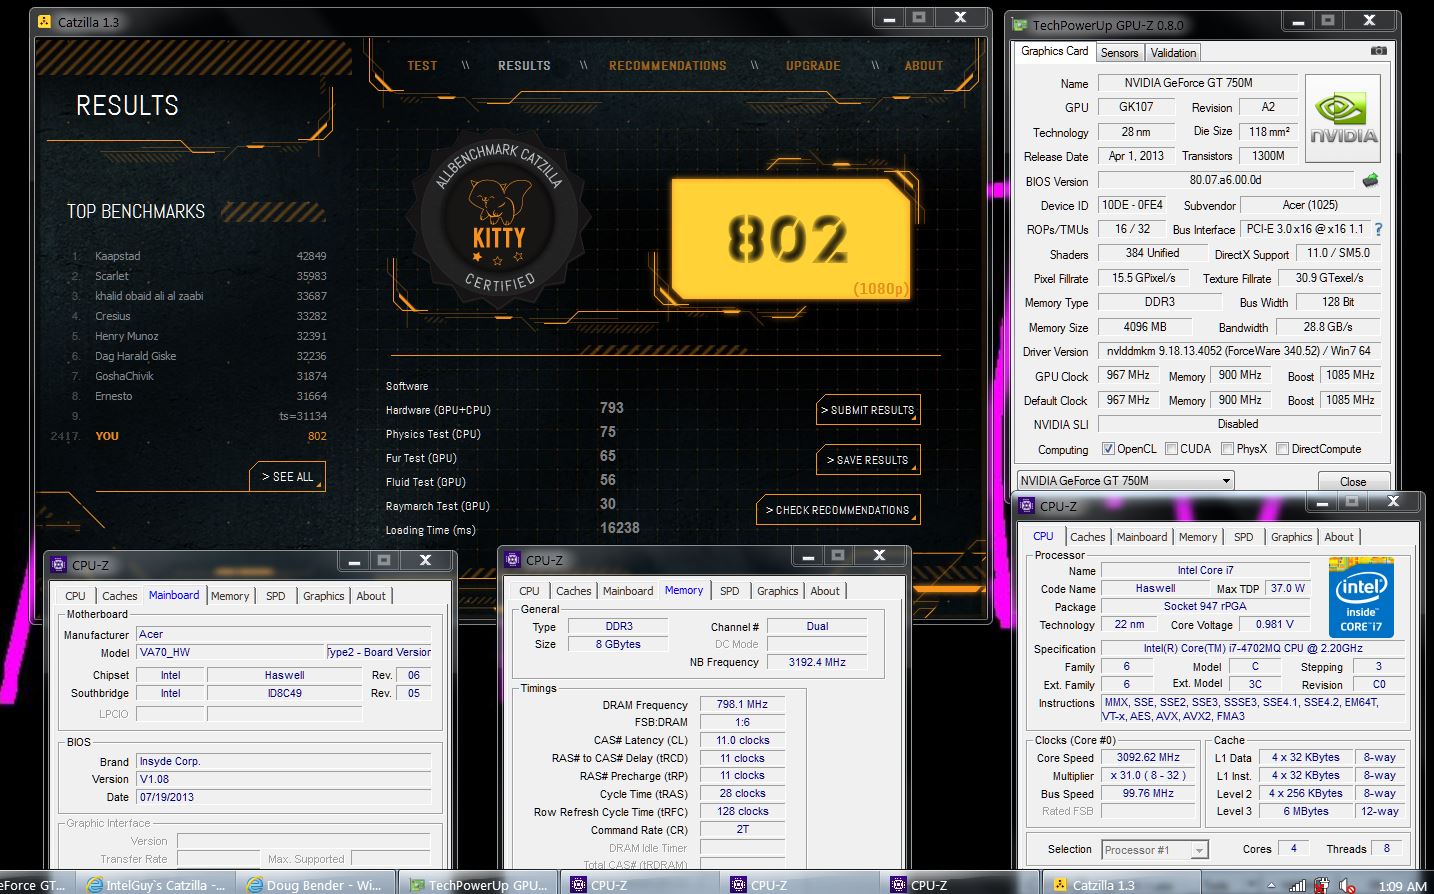Save BIOS using the green chip icon
This screenshot has height=894, width=1434.
coord(1370,180)
